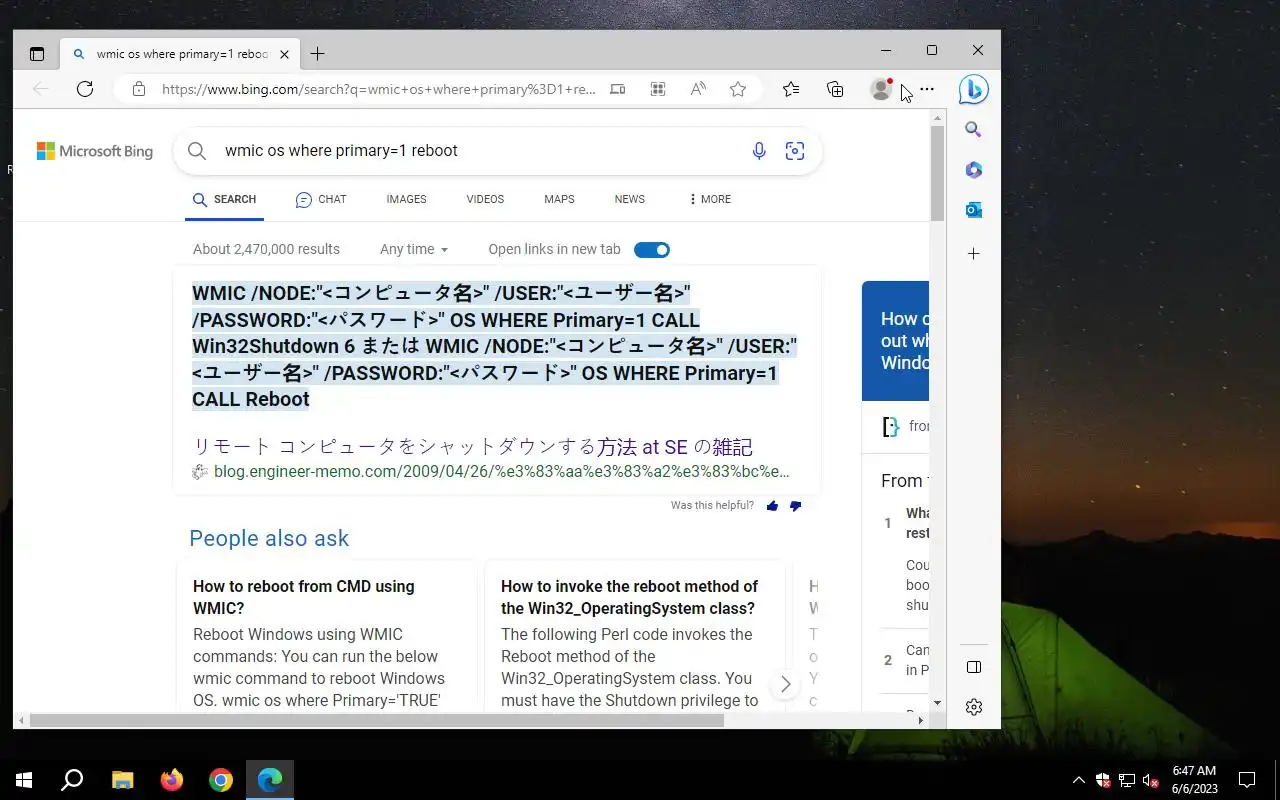The image size is (1280, 800).
Task: Open the taskbar clock and date
Action: click(1195, 780)
